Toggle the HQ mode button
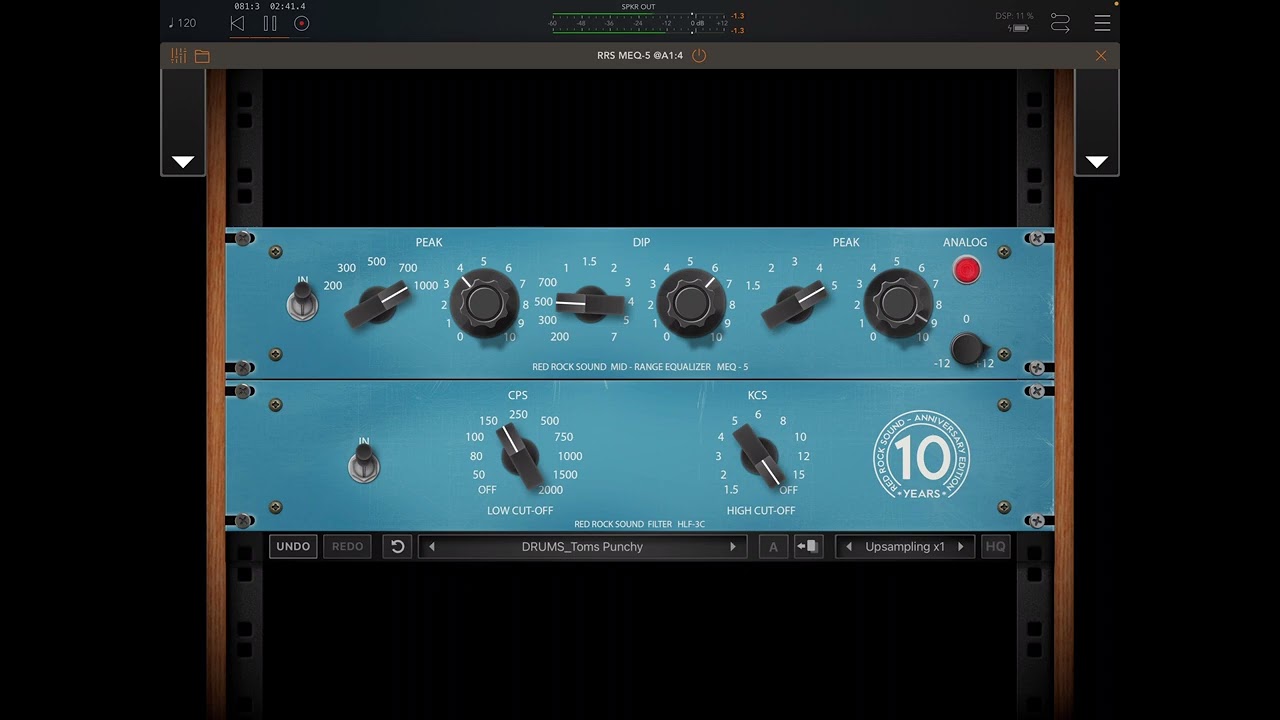The width and height of the screenshot is (1280, 720). click(x=995, y=547)
